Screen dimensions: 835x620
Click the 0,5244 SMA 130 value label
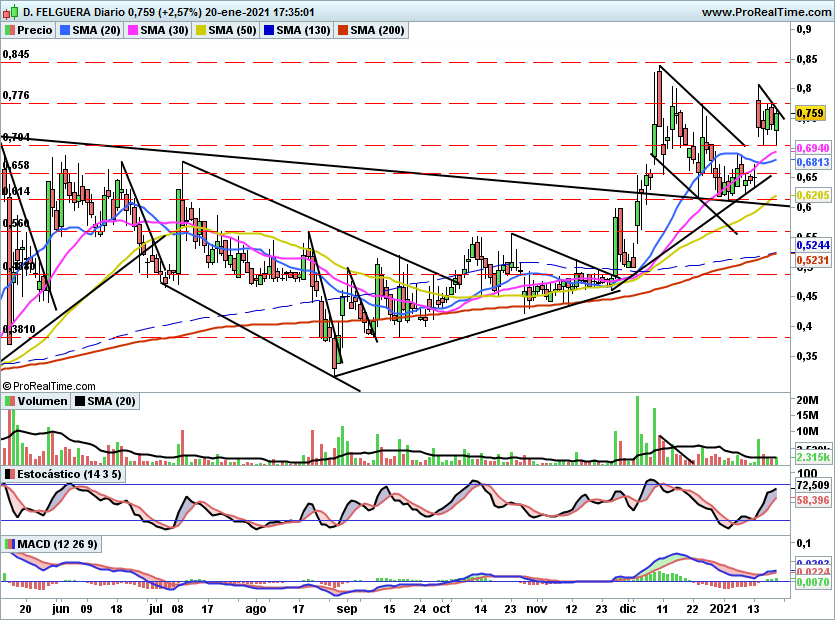pyautogui.click(x=813, y=245)
